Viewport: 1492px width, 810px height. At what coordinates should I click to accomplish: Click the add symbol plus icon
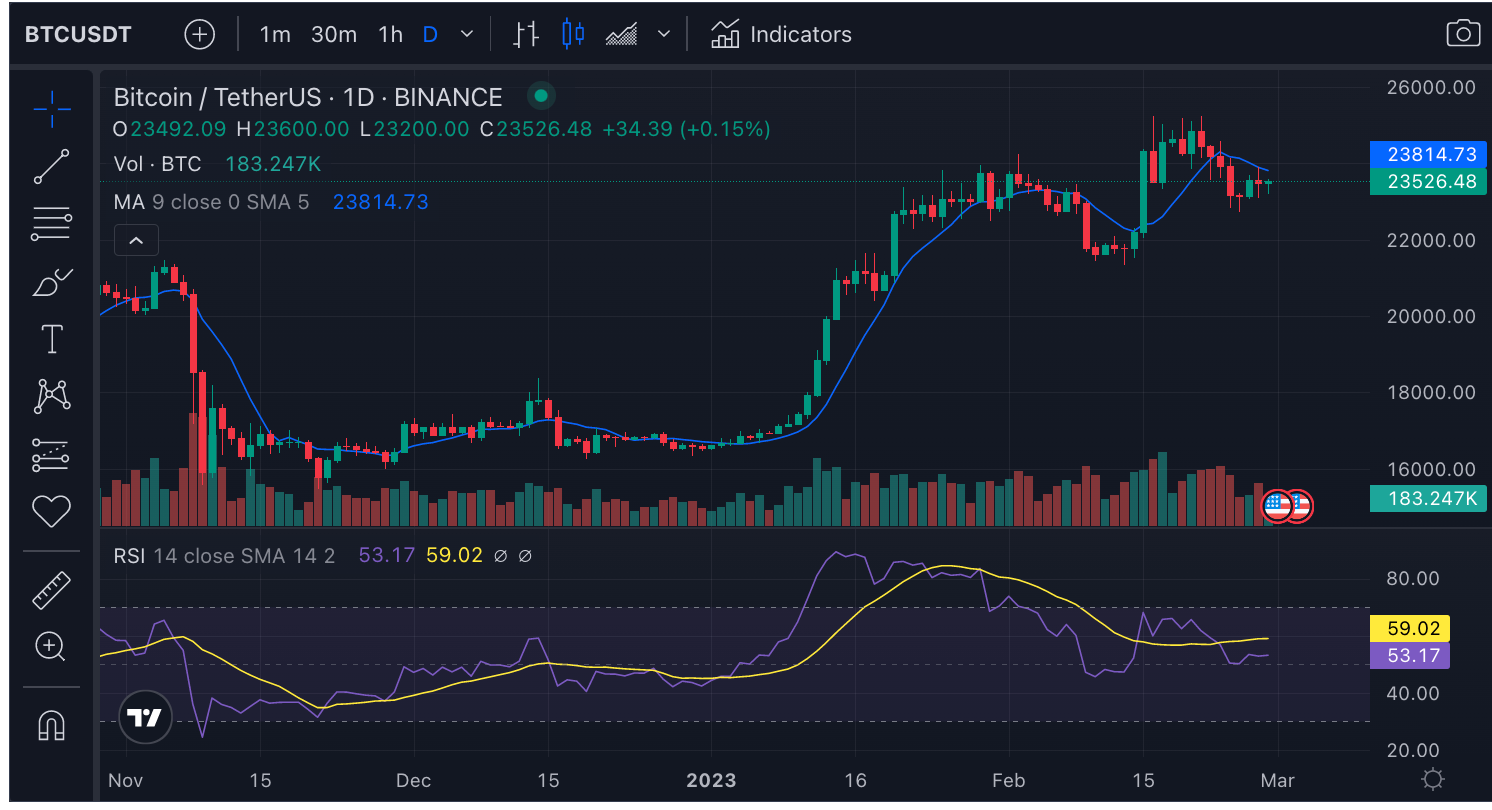point(200,34)
